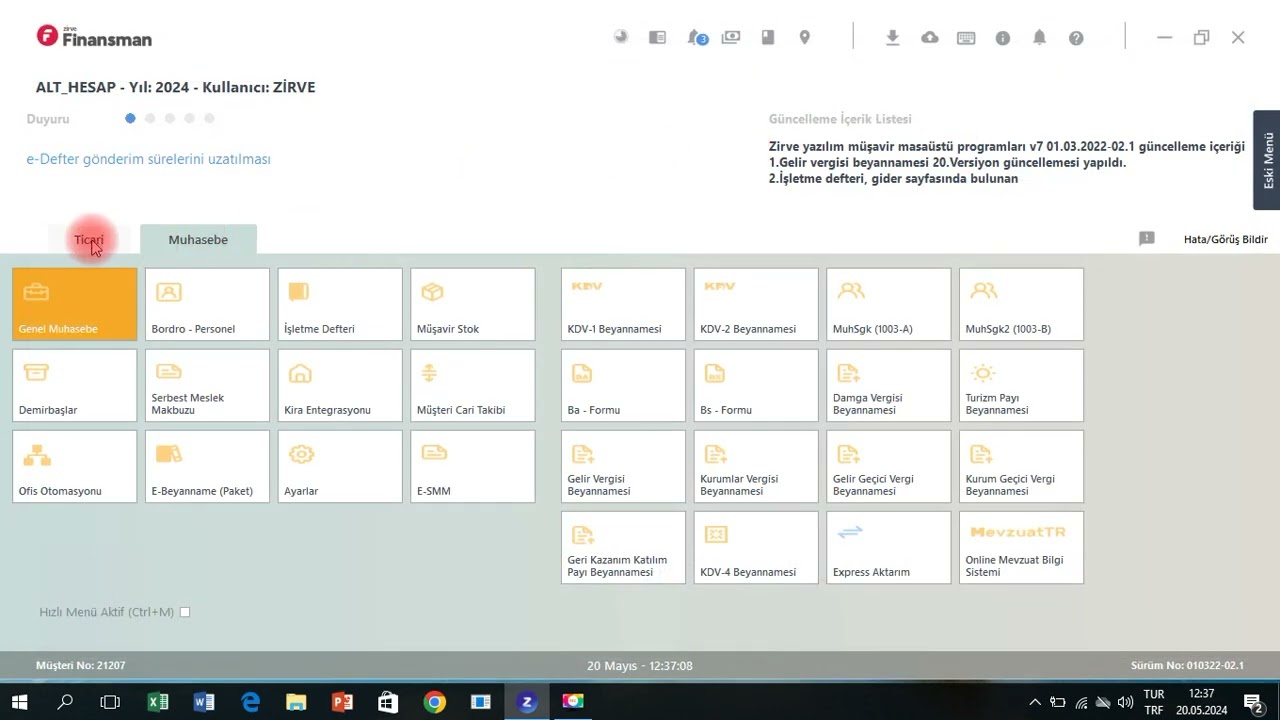This screenshot has height=720, width=1280.
Task: Click the location pin icon in the header
Action: click(x=804, y=37)
